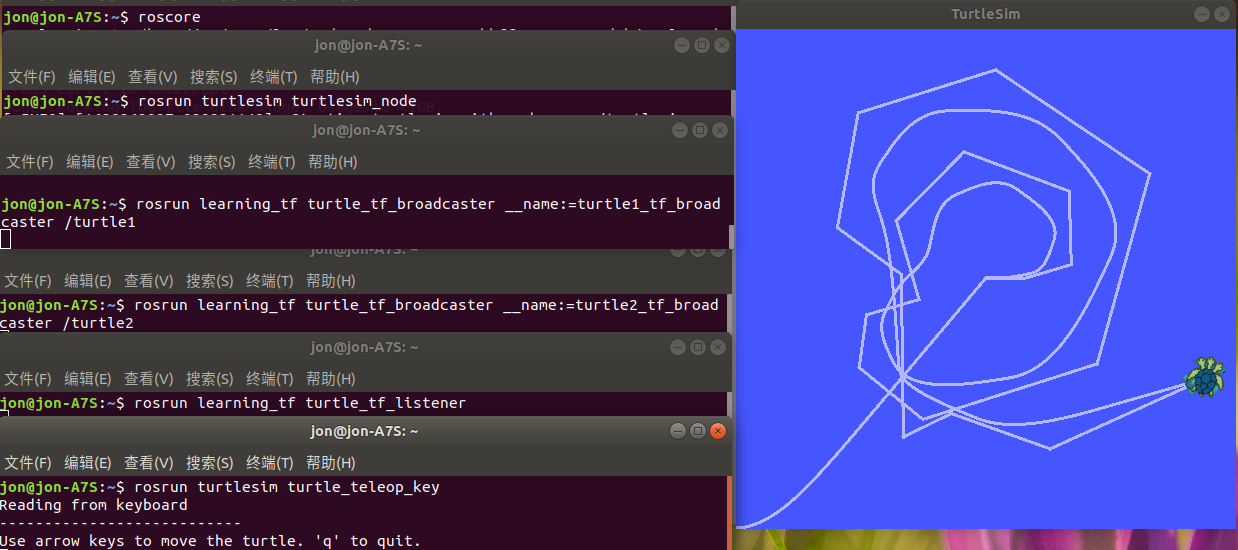Open 帮助(H) menu in turtle1 broadcaster terminal
1238x550 pixels.
click(333, 162)
